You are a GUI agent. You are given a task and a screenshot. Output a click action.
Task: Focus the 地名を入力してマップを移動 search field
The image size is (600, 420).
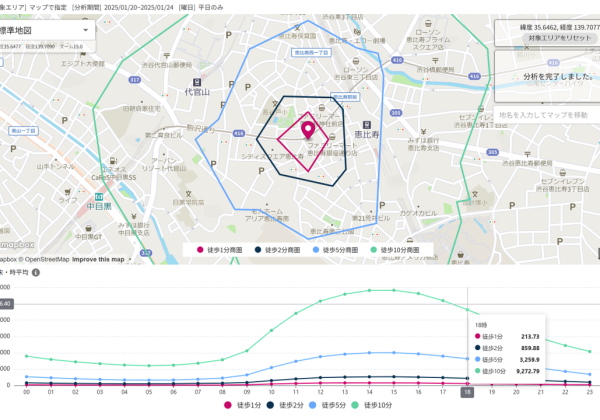(x=547, y=115)
